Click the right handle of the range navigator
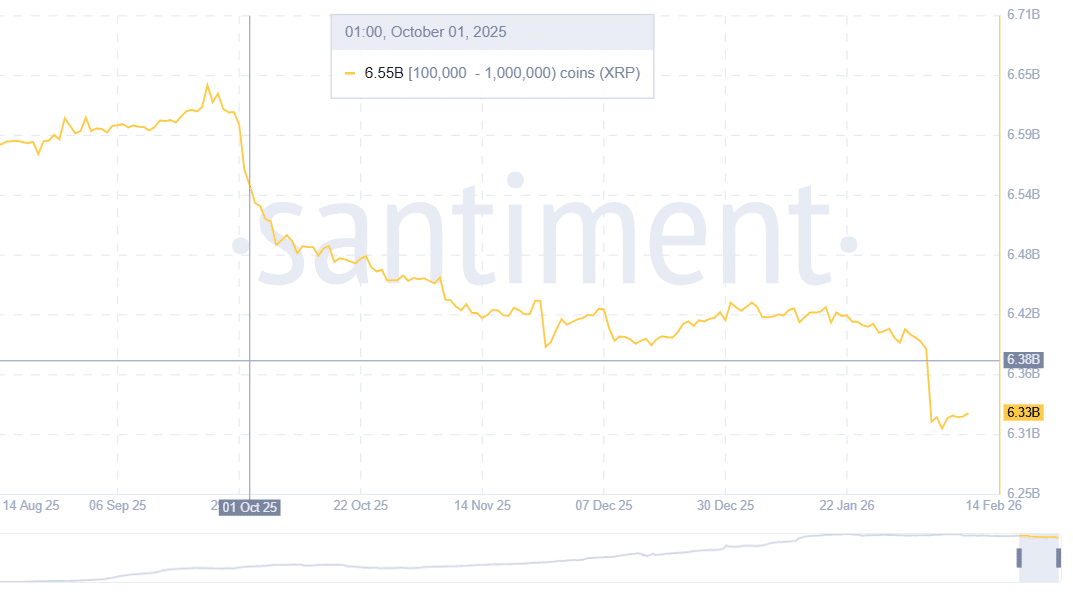The height and width of the screenshot is (595, 1073). (x=1058, y=557)
